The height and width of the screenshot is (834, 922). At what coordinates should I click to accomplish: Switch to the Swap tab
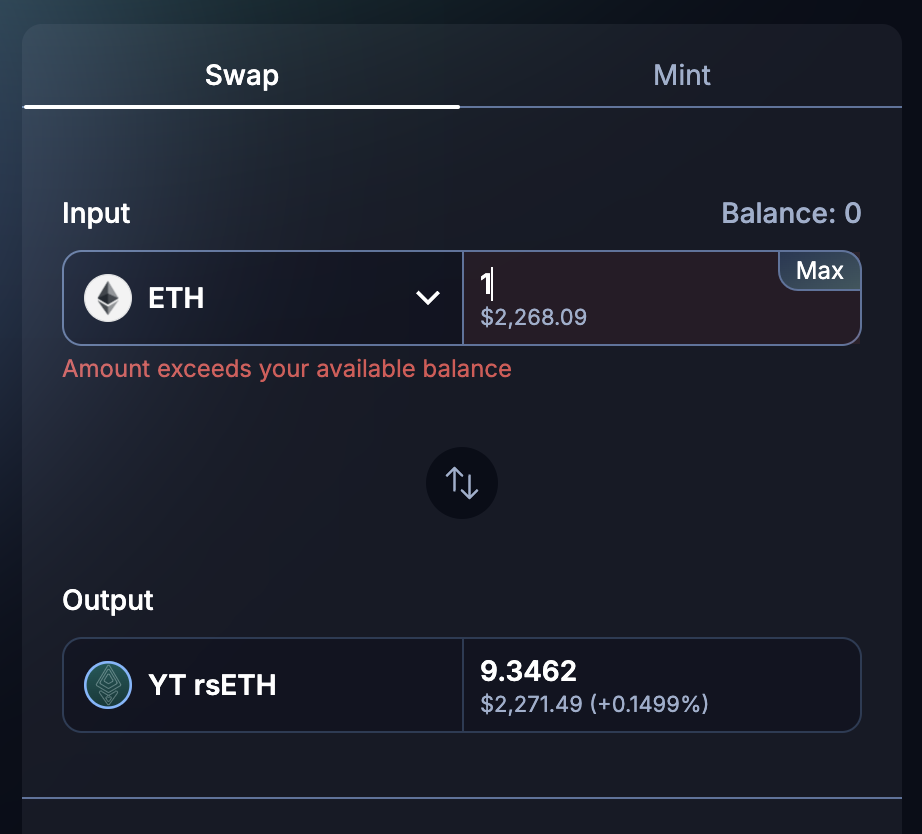point(241,75)
